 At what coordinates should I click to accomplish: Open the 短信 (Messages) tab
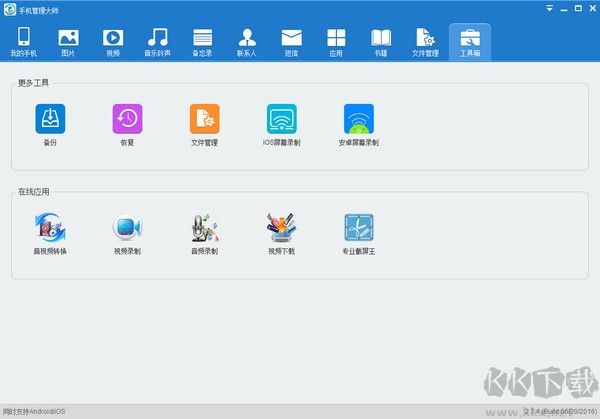point(292,42)
